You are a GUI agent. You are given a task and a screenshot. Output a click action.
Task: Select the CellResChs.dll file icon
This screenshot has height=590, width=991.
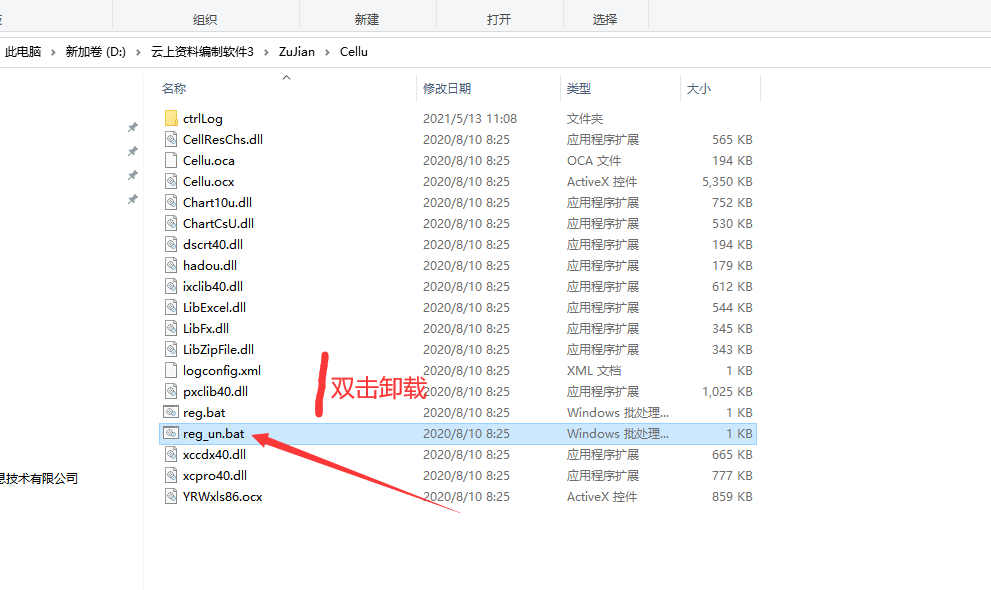coord(171,140)
